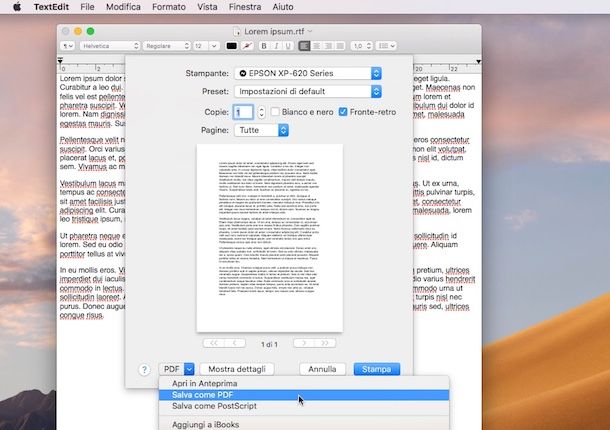Click the Stampa button

point(377,369)
